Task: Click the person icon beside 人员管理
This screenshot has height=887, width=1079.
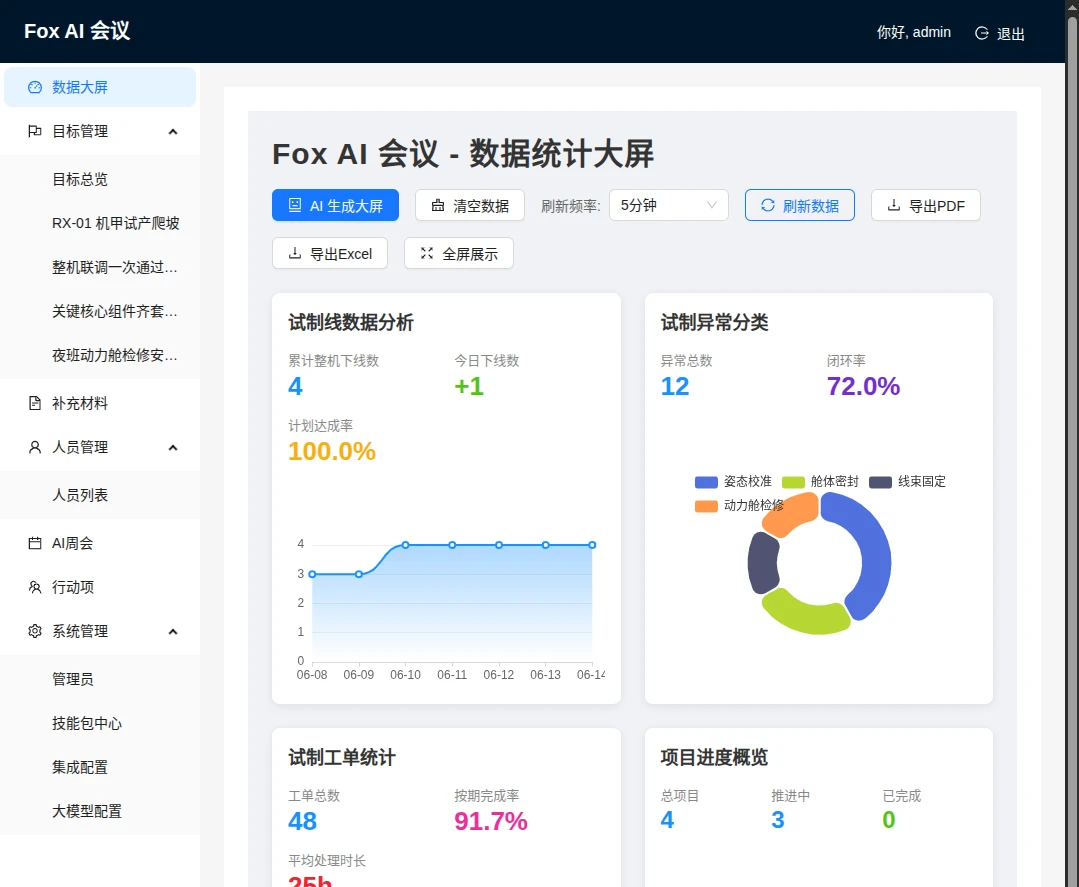Action: click(34, 447)
